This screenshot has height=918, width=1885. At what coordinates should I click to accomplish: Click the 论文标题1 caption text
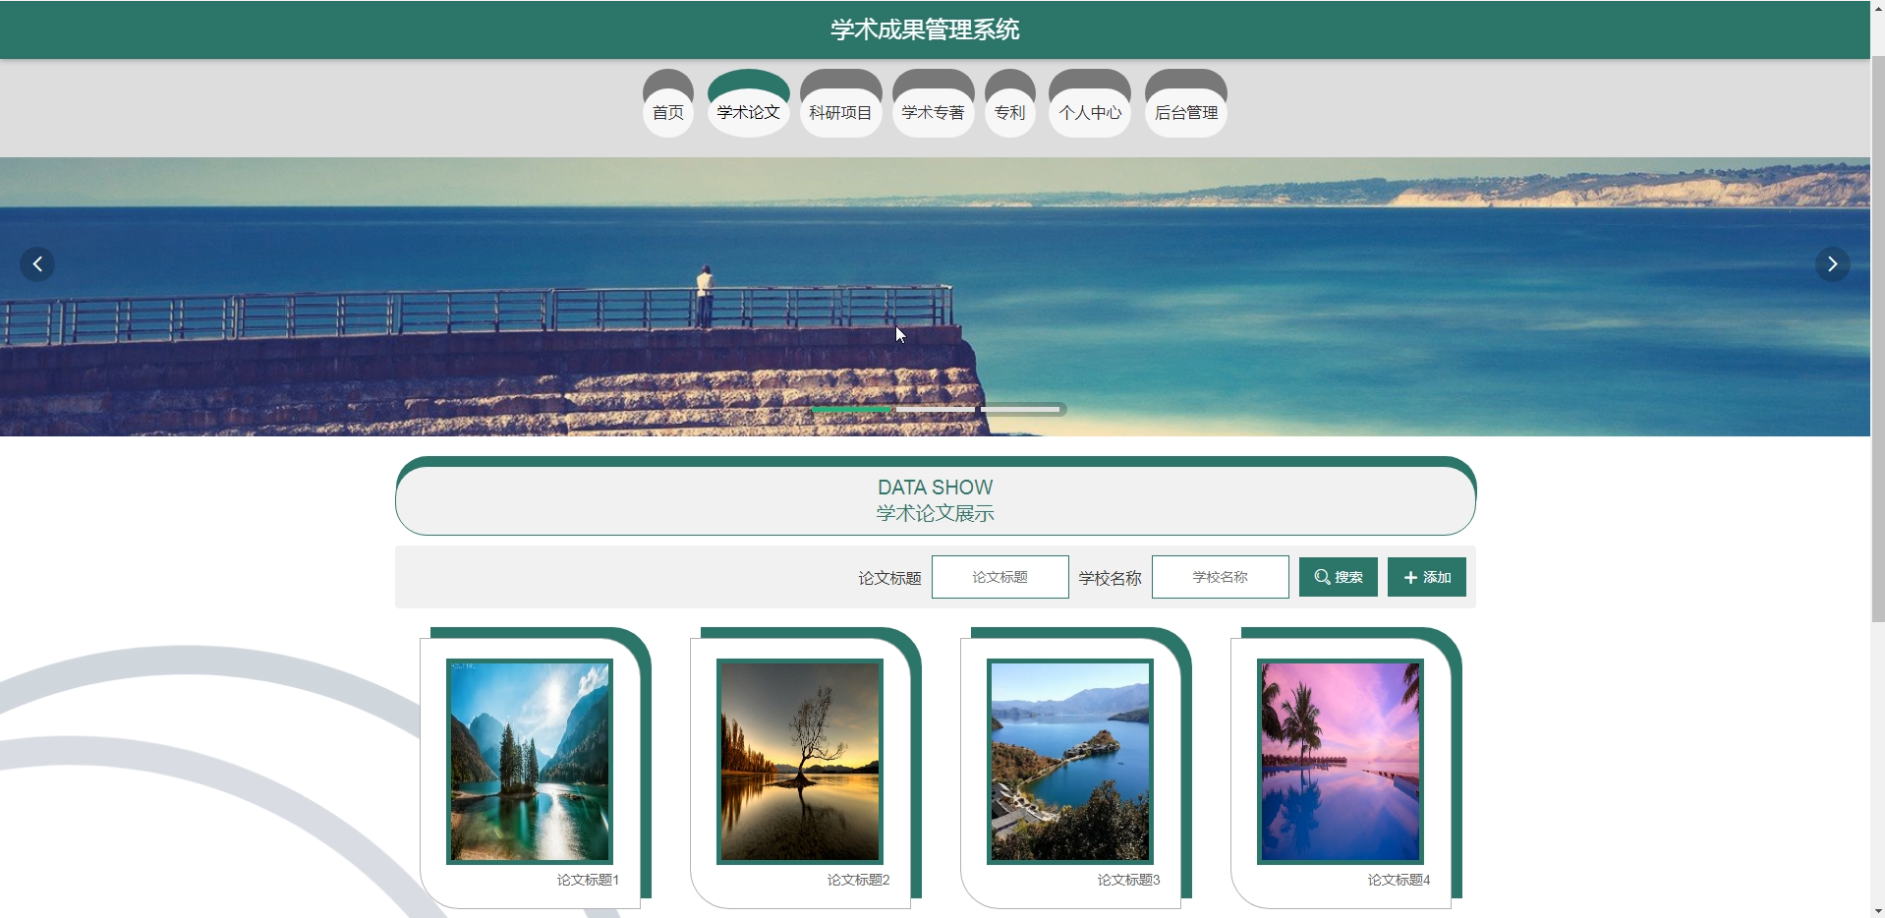[x=588, y=880]
